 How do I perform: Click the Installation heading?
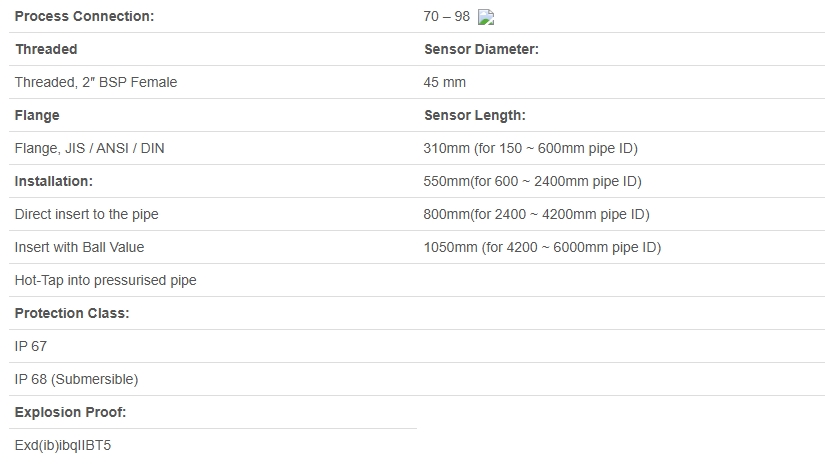pyautogui.click(x=54, y=181)
